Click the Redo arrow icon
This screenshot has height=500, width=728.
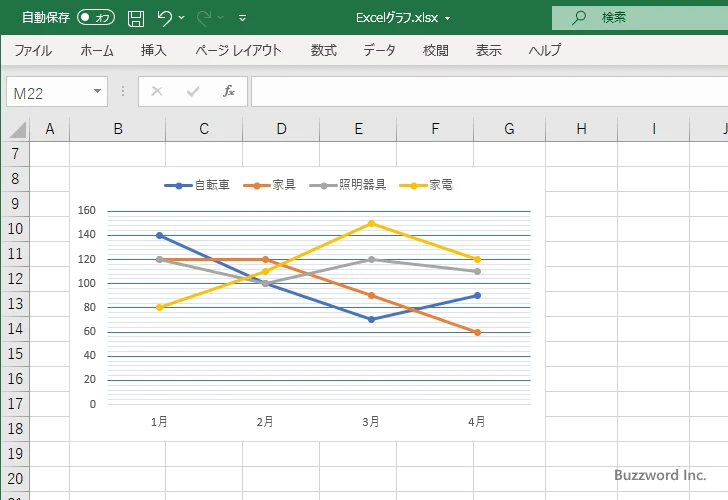click(204, 18)
